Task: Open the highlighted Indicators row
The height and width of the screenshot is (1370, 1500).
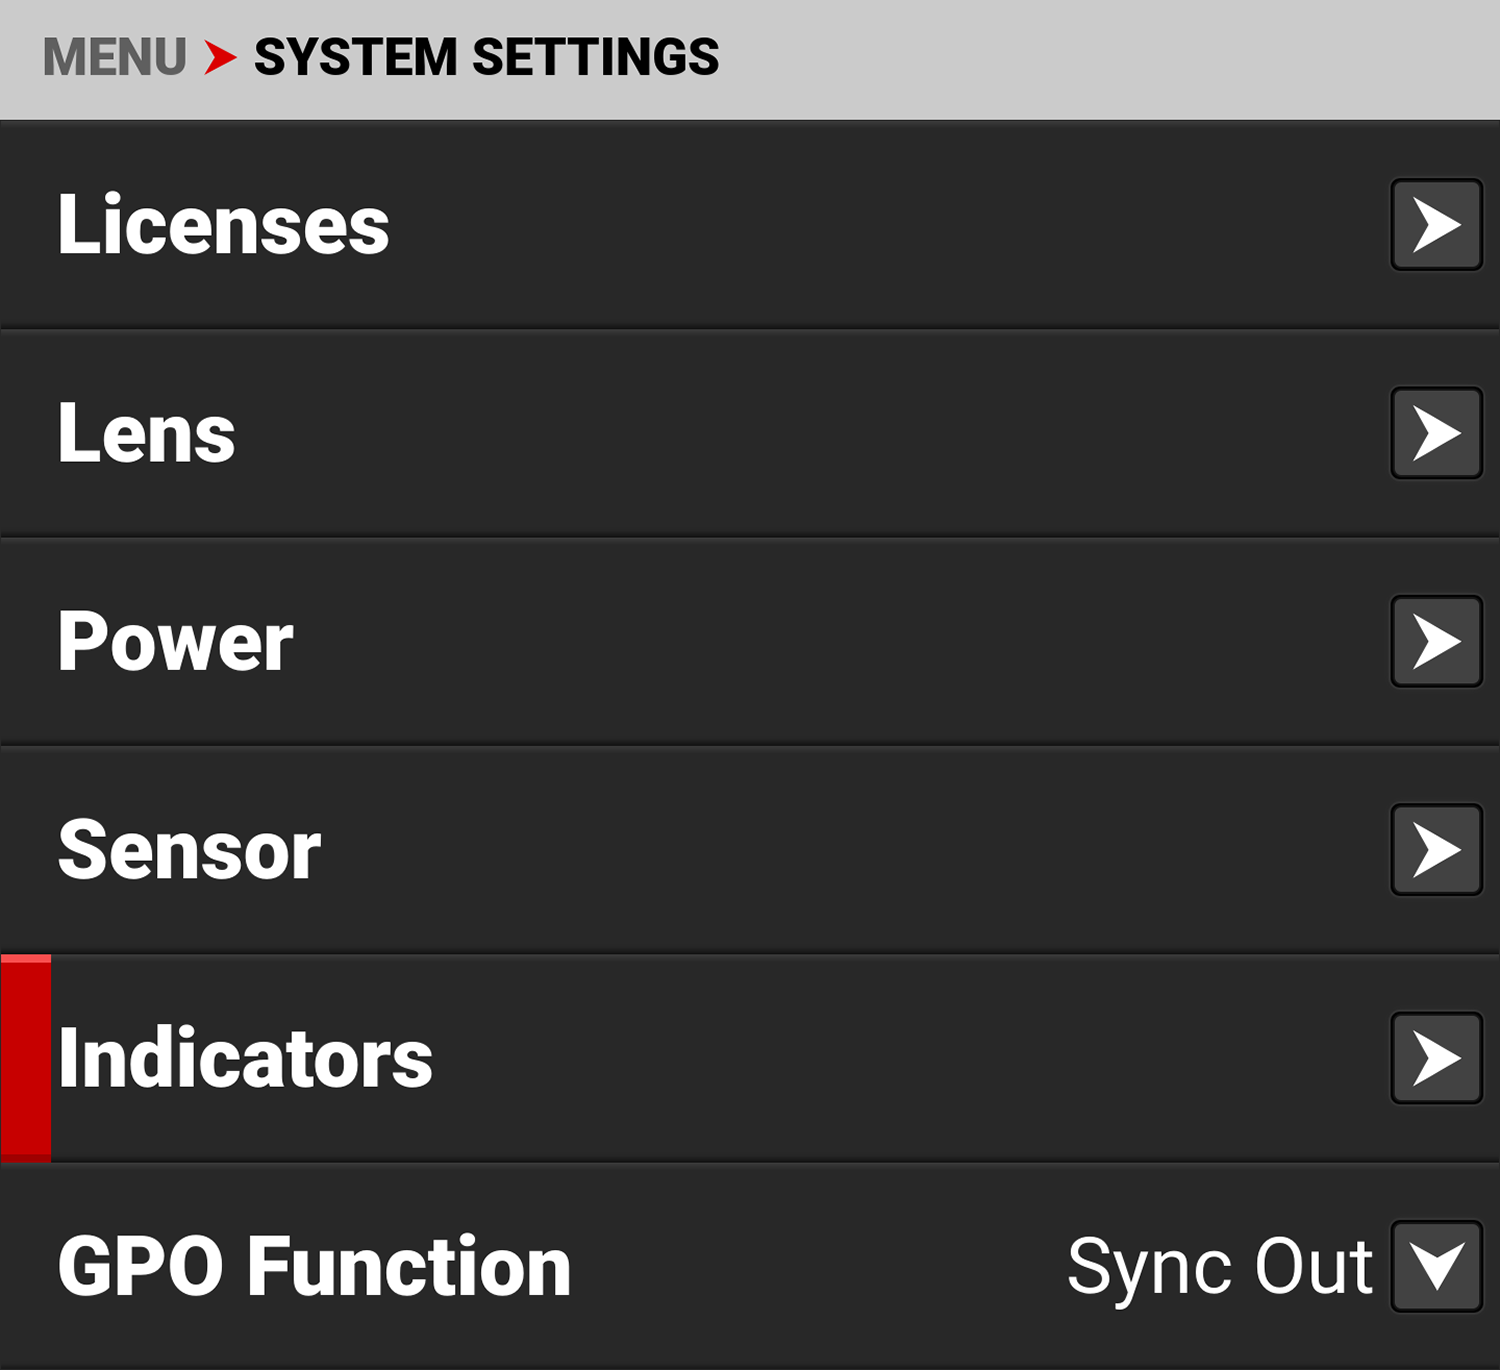Action: pos(245,1058)
